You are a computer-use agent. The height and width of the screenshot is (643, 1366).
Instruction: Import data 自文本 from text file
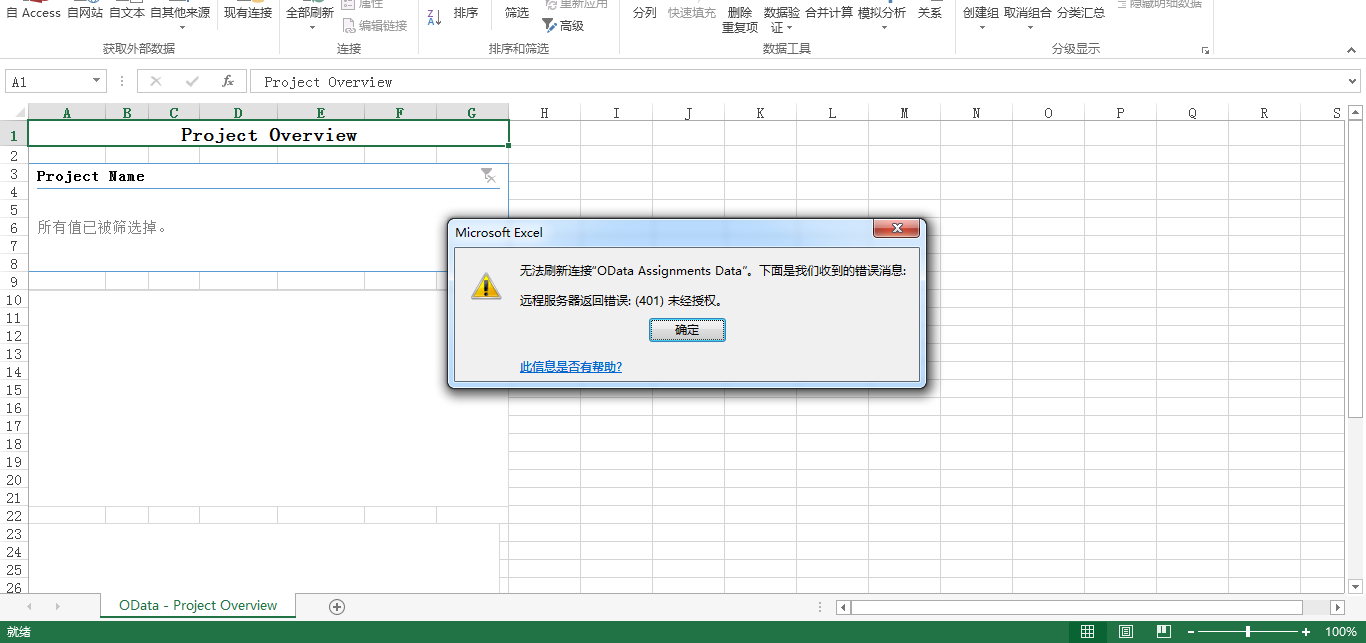(127, 13)
